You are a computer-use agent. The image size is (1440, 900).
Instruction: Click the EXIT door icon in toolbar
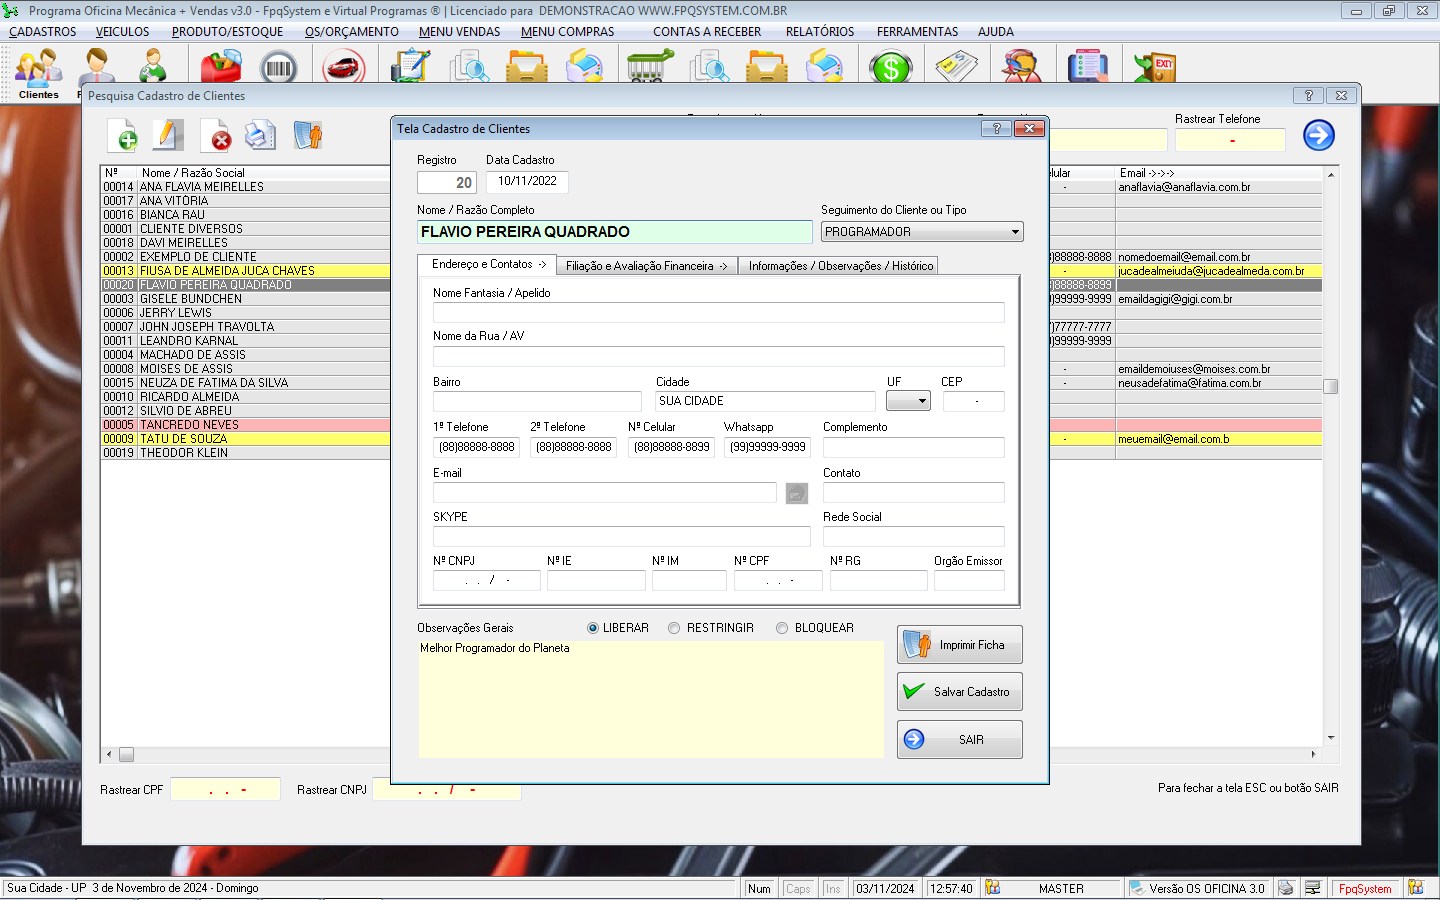(1155, 67)
